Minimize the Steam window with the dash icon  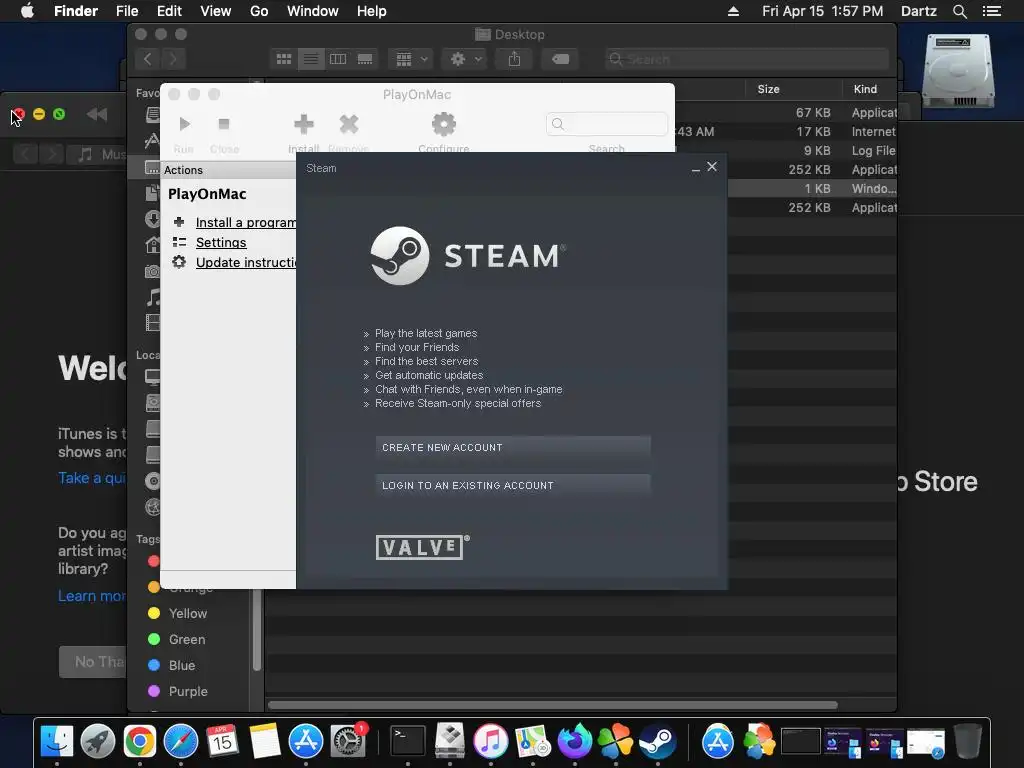point(696,168)
